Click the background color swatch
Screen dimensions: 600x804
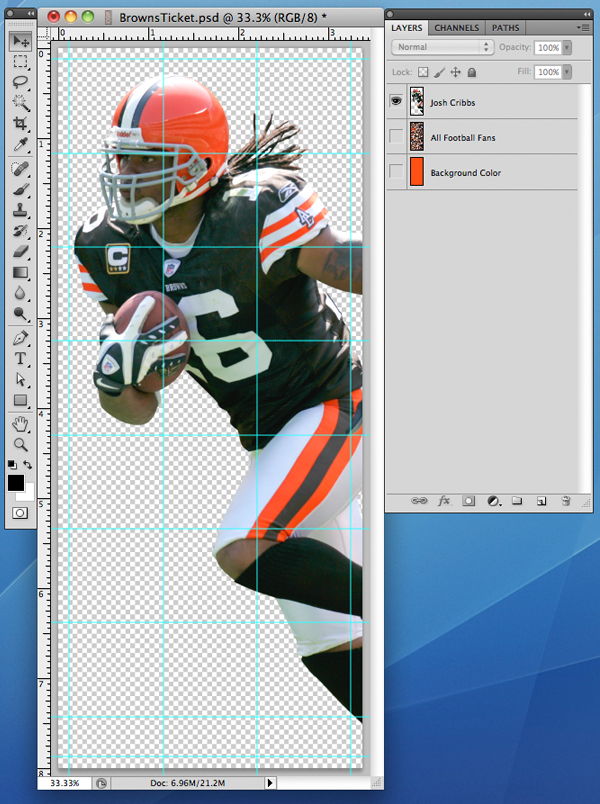tap(28, 494)
